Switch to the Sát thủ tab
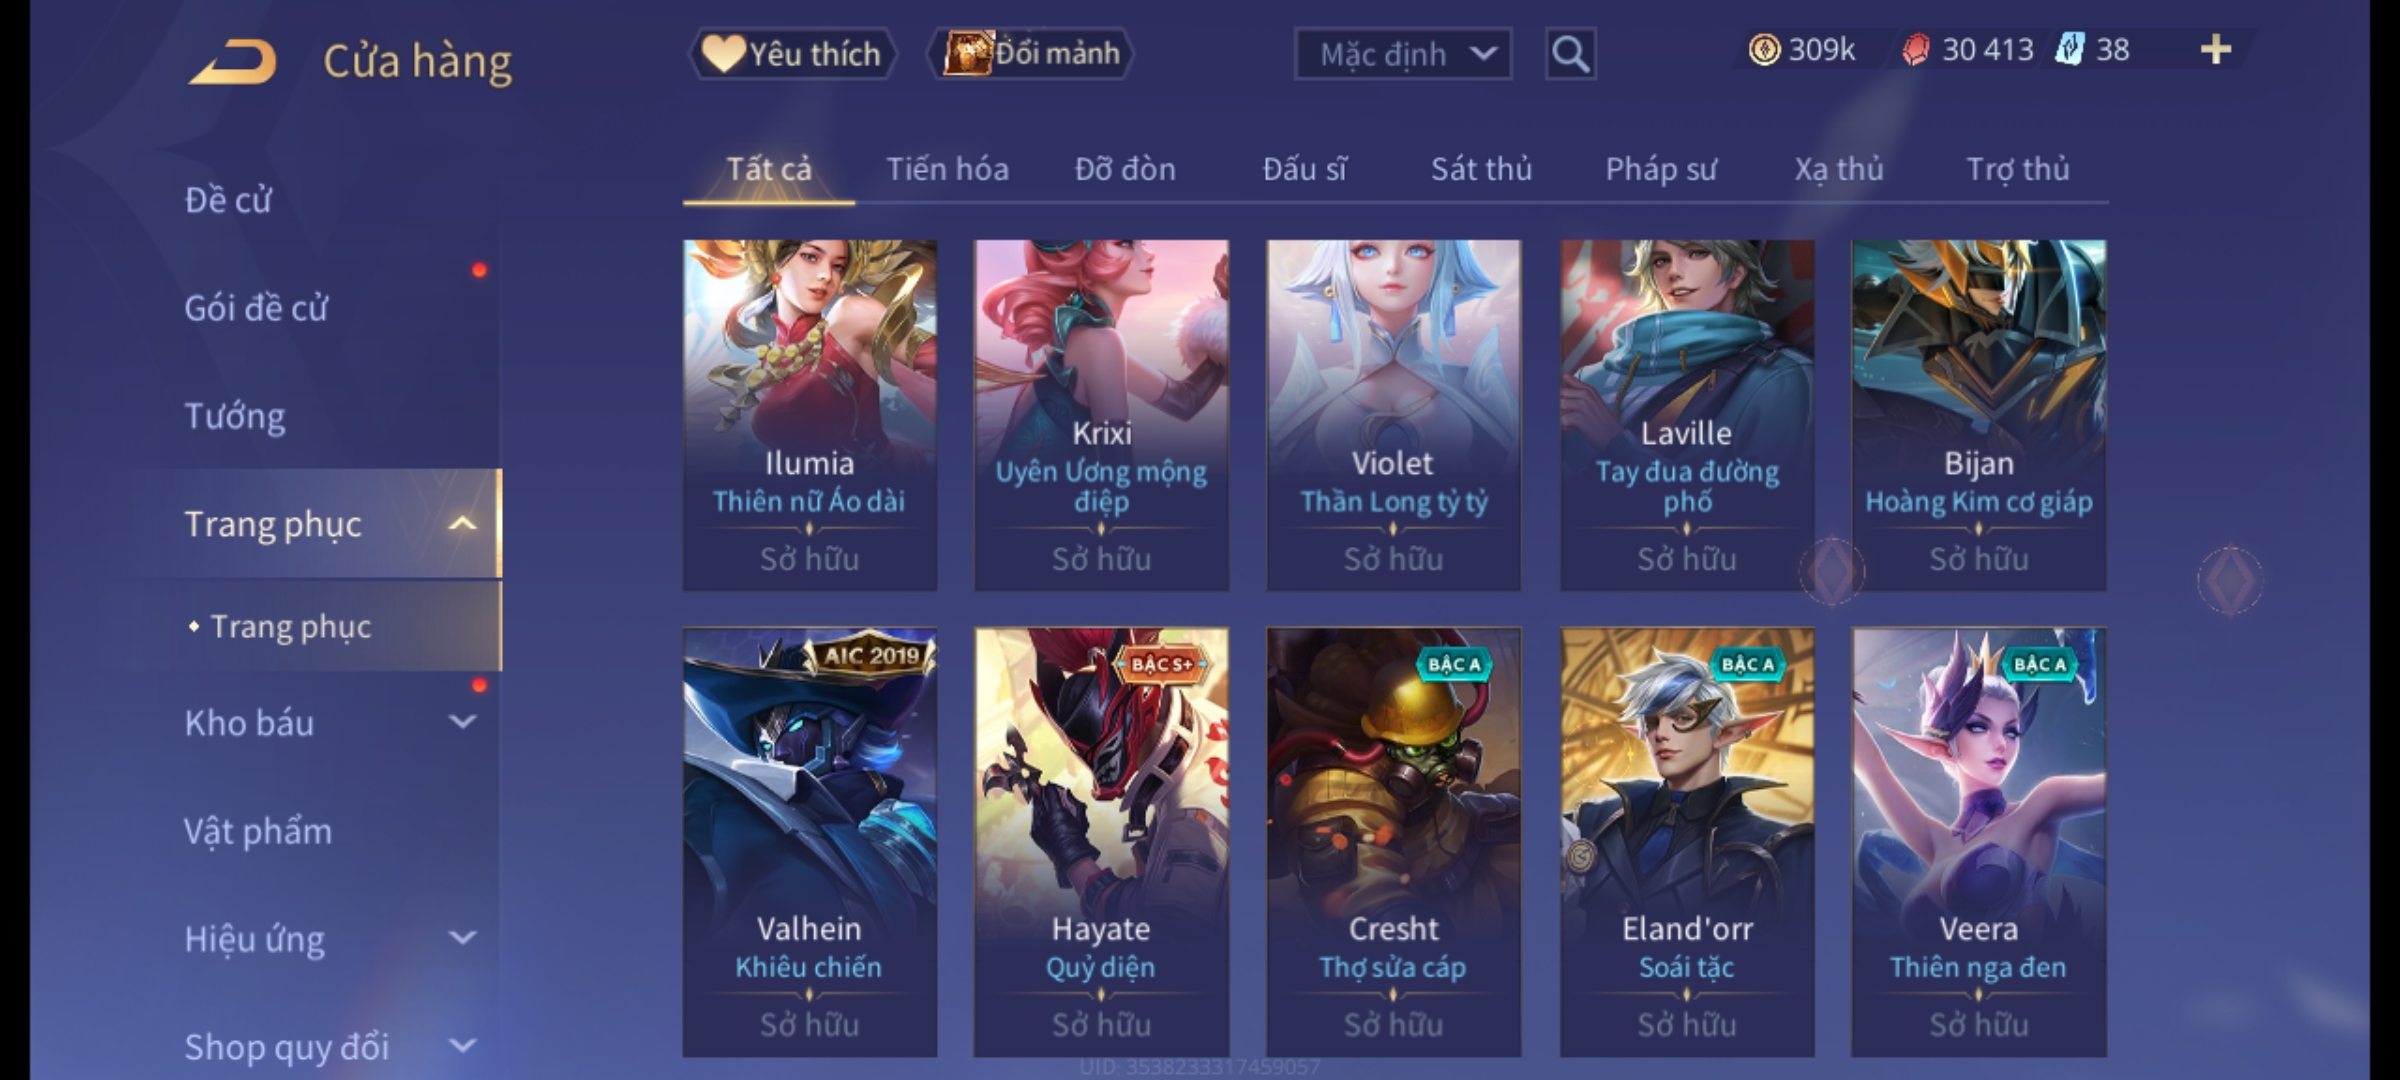2400x1080 pixels. tap(1481, 169)
